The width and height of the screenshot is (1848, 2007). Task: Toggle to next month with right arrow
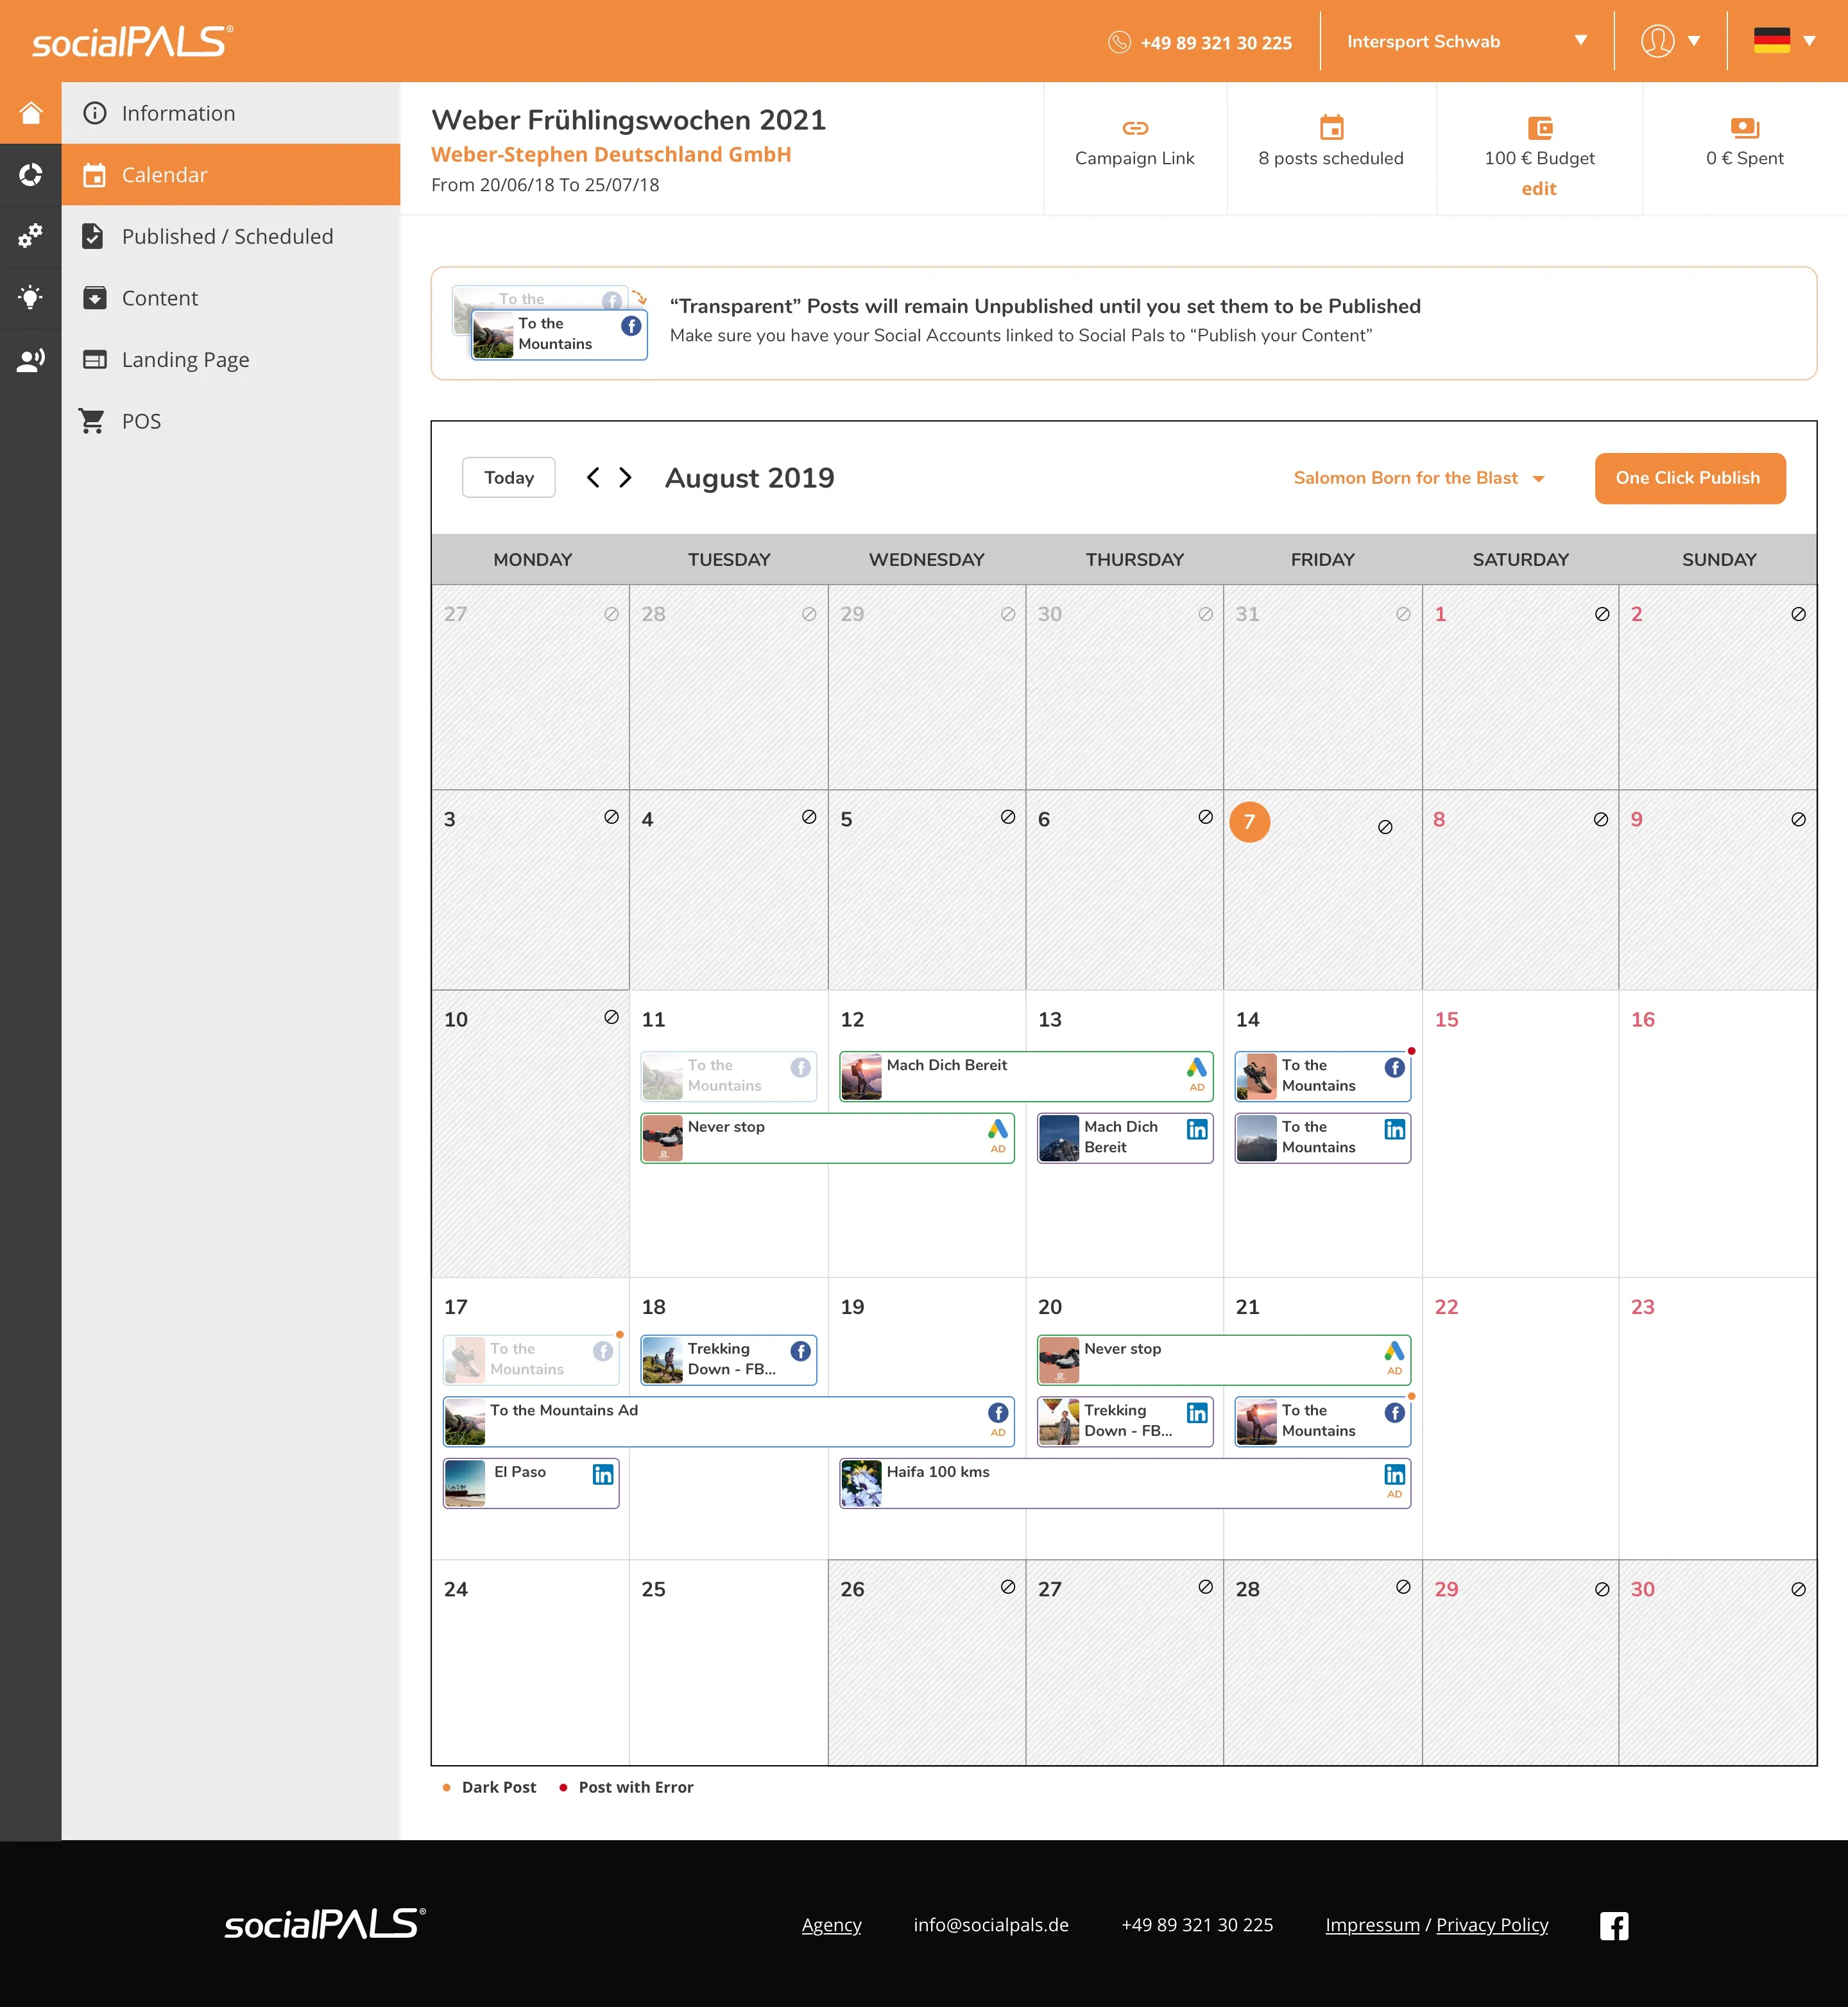pos(624,477)
